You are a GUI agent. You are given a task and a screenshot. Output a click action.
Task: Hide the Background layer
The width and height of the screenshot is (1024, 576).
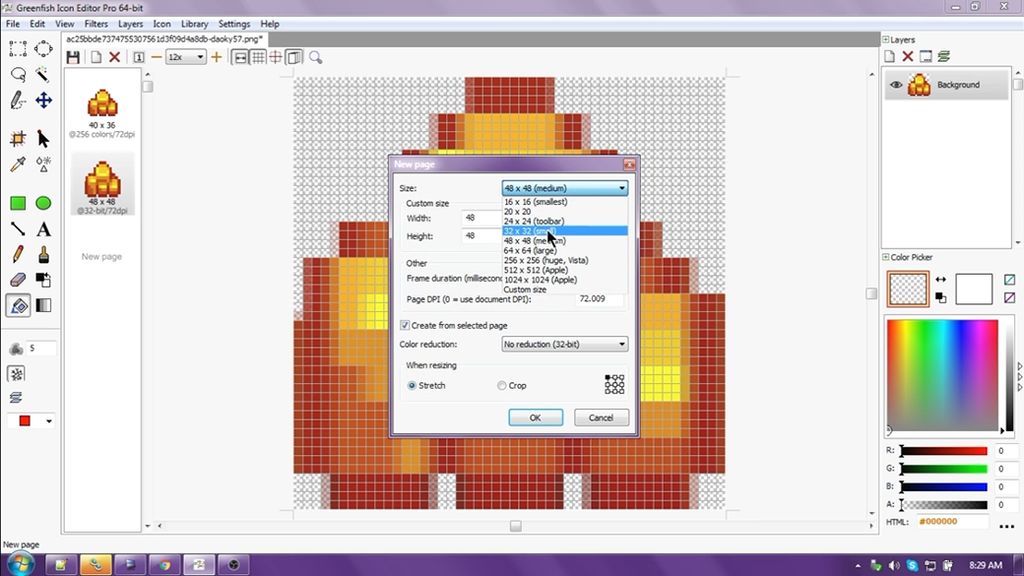pyautogui.click(x=895, y=84)
